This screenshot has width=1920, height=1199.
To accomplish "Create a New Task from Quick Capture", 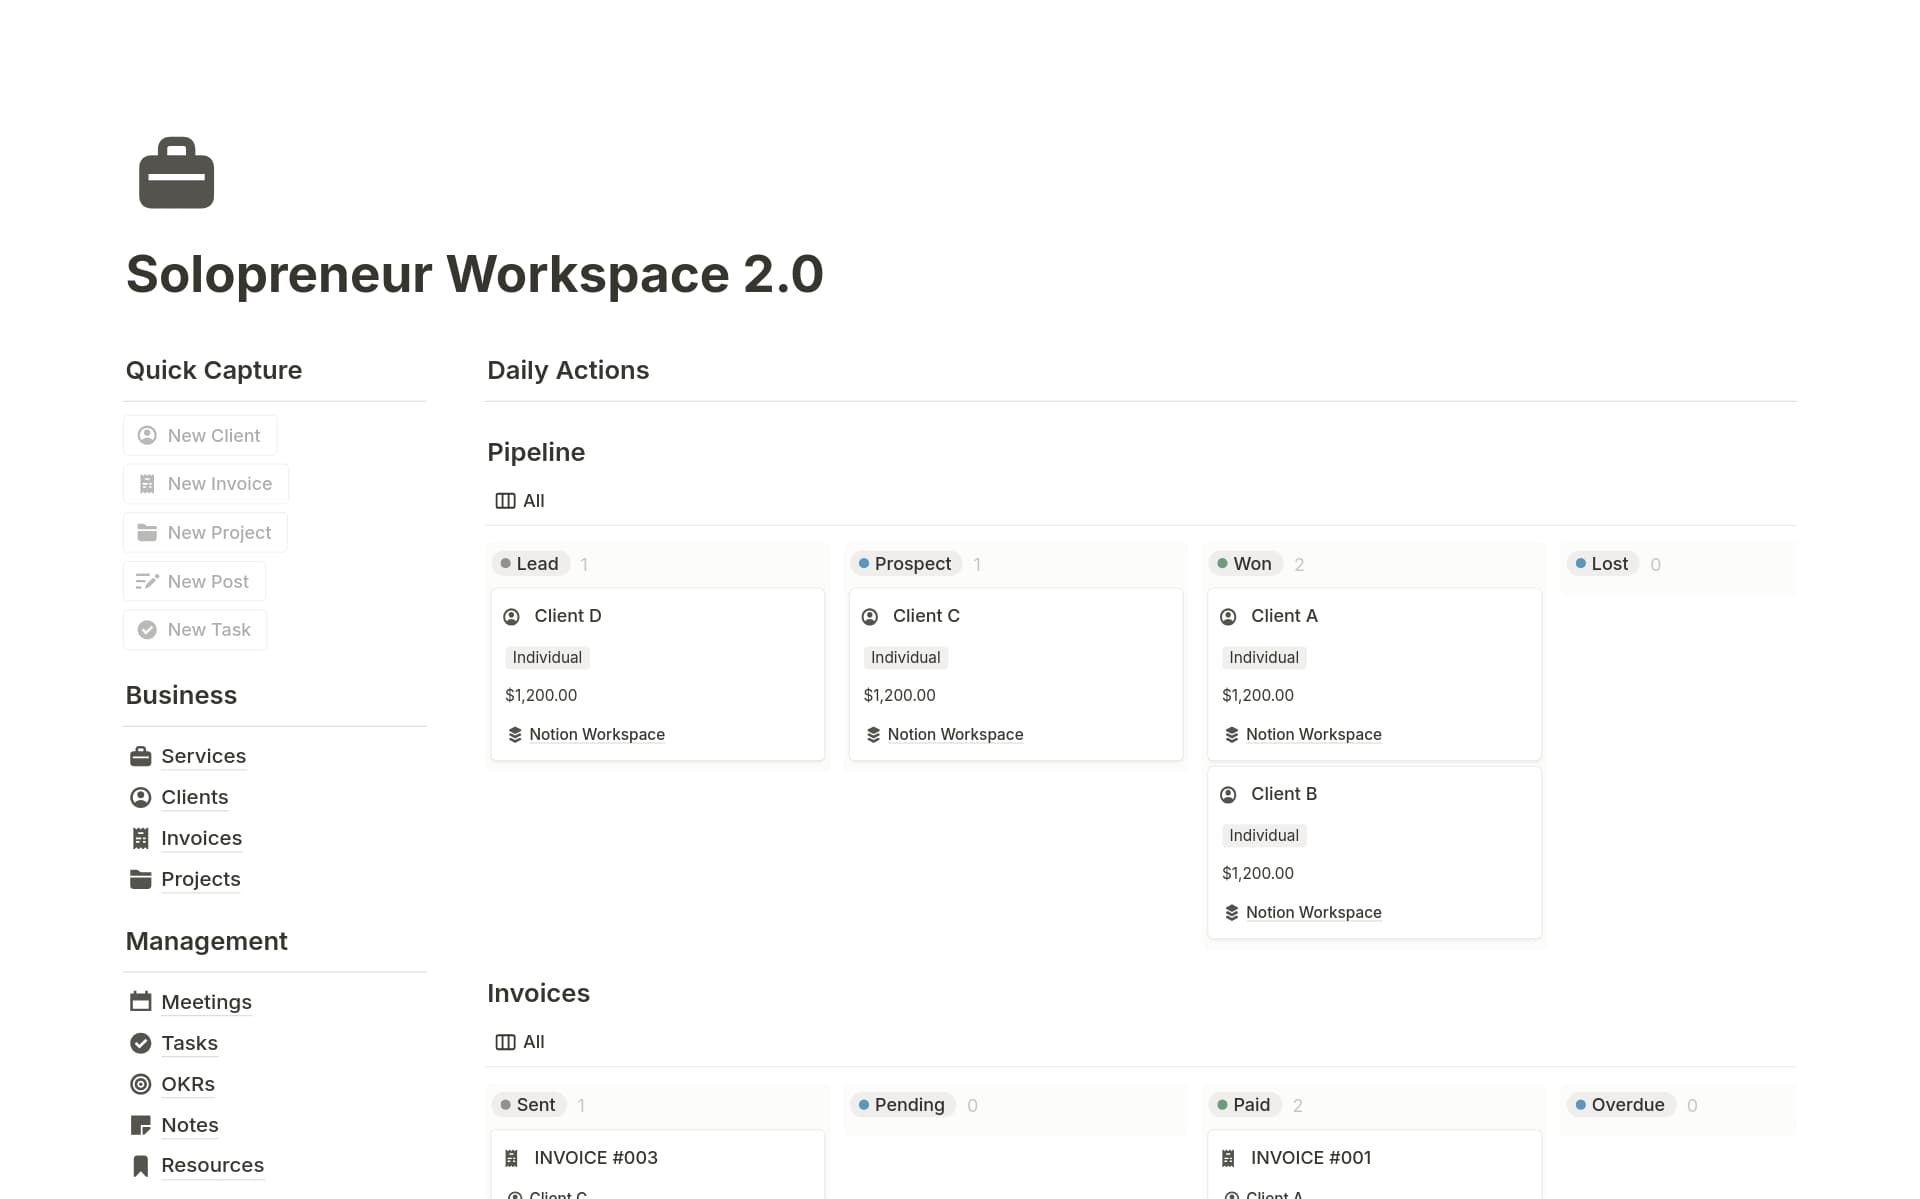I will point(195,630).
